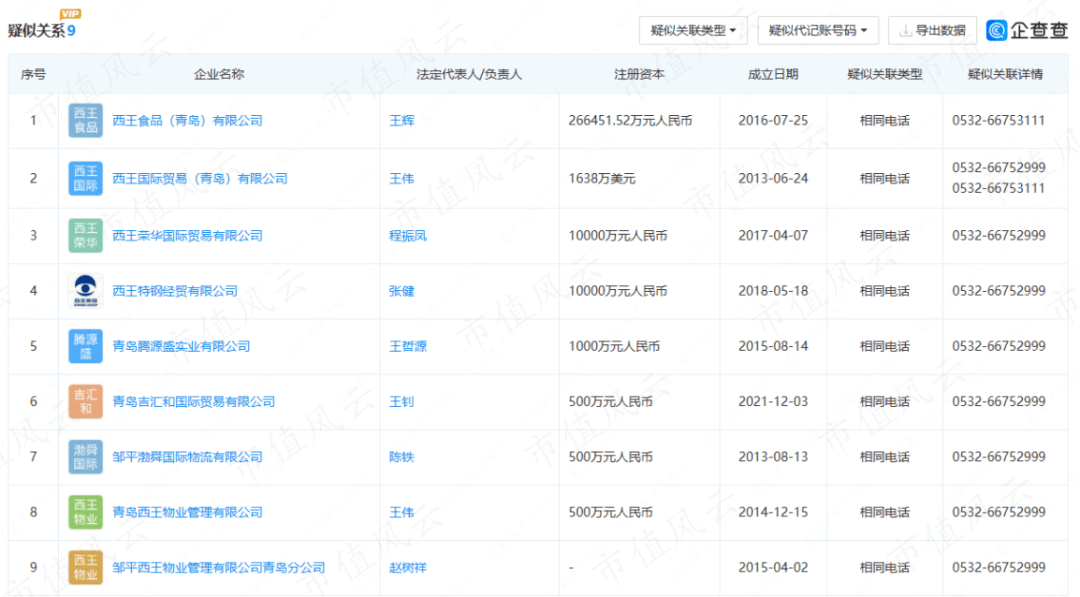Expand the 疑似代记账号码 dropdown
The height and width of the screenshot is (597, 1080).
tap(817, 31)
